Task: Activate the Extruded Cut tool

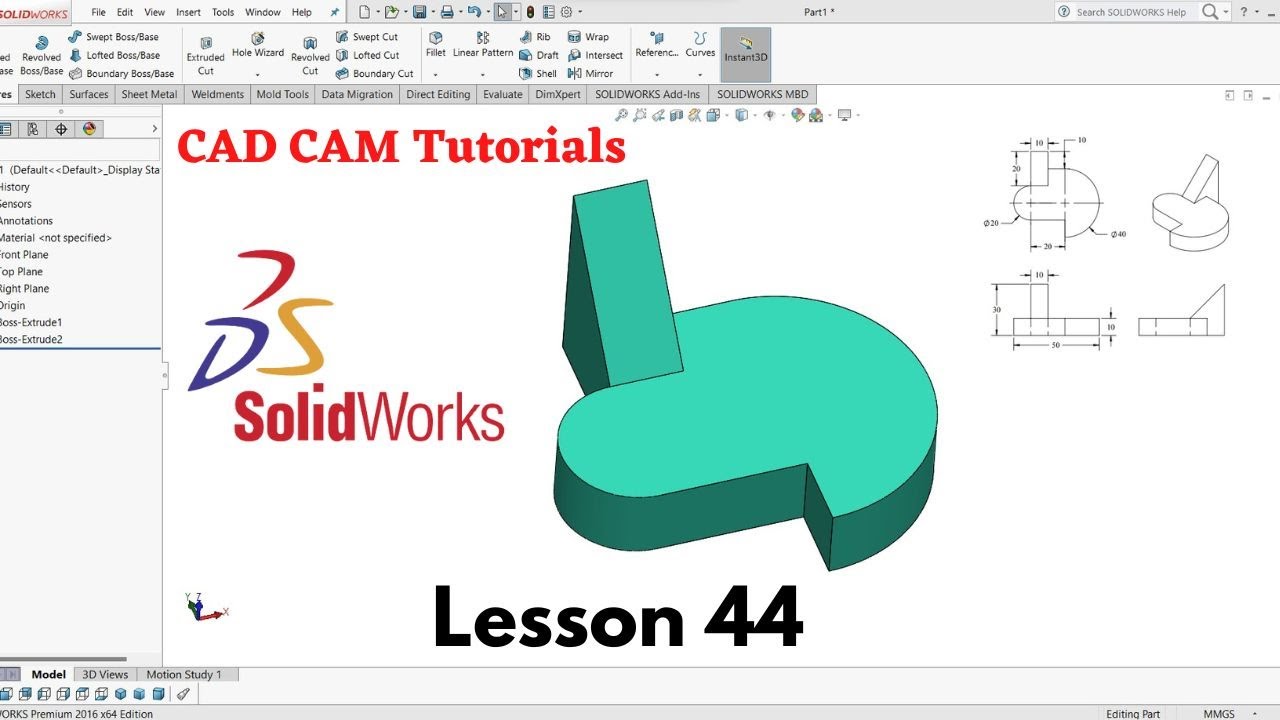Action: 206,56
